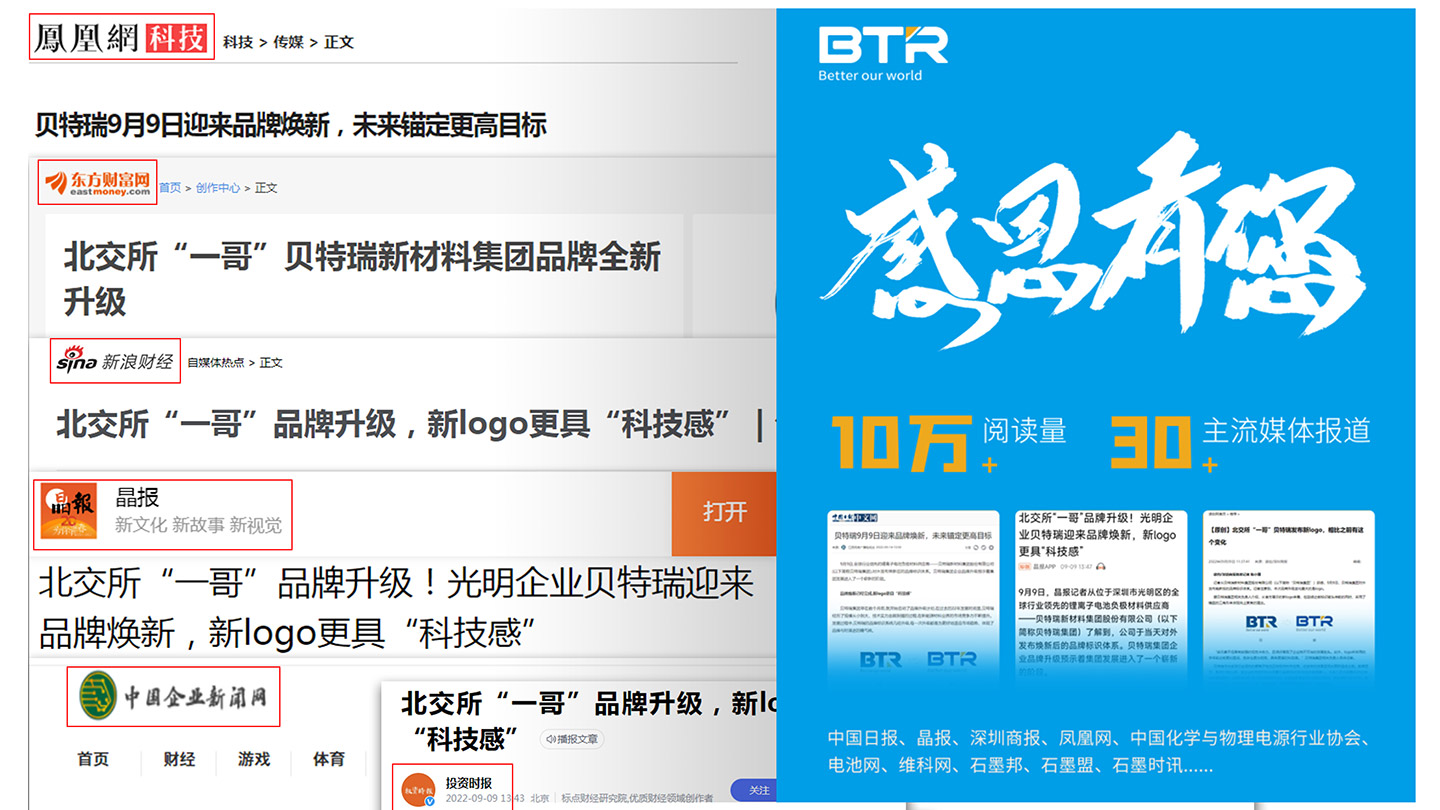The height and width of the screenshot is (810, 1440).
Task: Switch to the 财经 nav tab
Action: click(x=179, y=760)
